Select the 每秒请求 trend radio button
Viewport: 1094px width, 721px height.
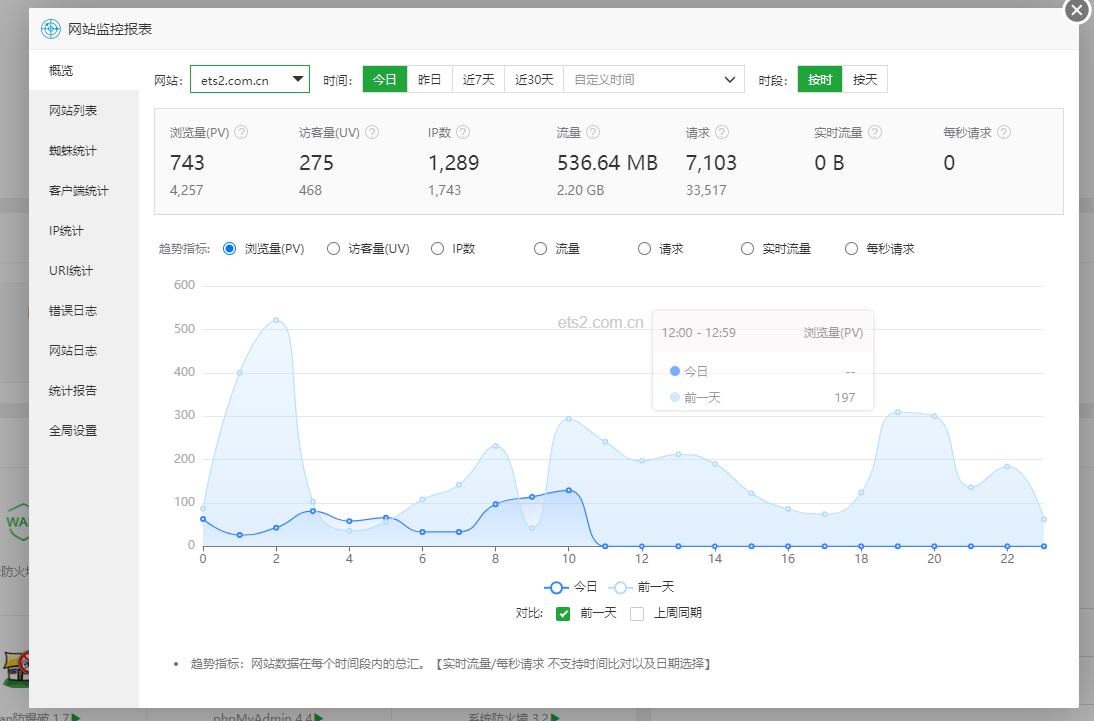pos(851,248)
